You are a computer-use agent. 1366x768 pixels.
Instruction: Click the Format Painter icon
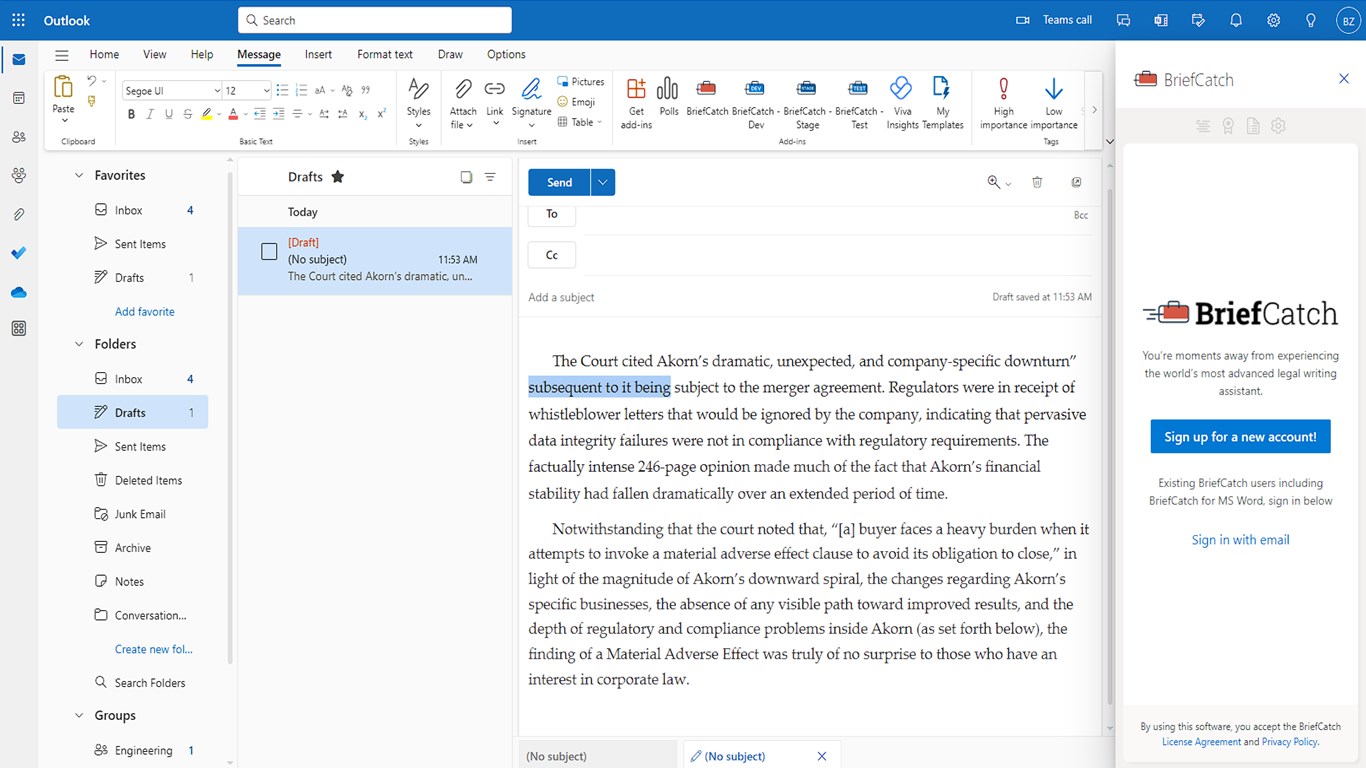coord(92,101)
